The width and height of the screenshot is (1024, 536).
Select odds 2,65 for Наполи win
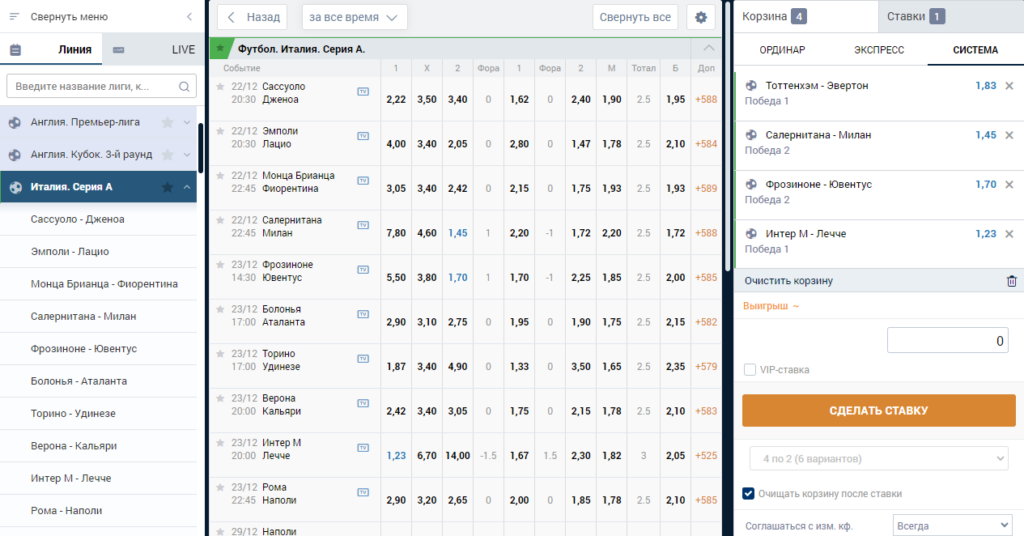pos(457,500)
